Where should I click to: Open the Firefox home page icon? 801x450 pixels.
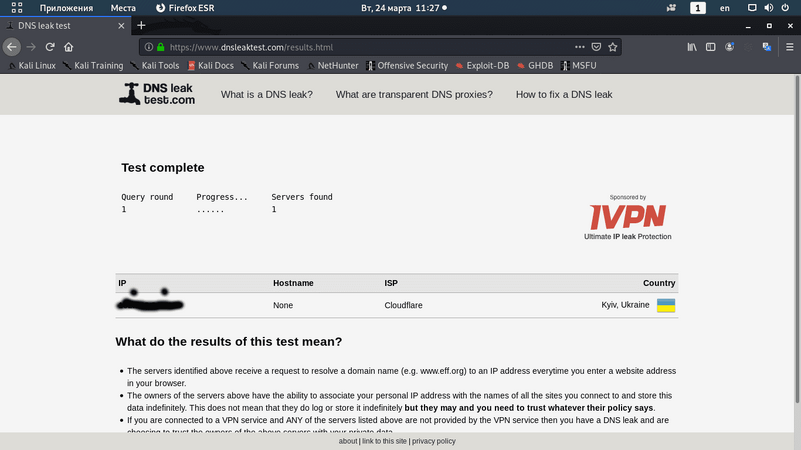click(x=68, y=47)
